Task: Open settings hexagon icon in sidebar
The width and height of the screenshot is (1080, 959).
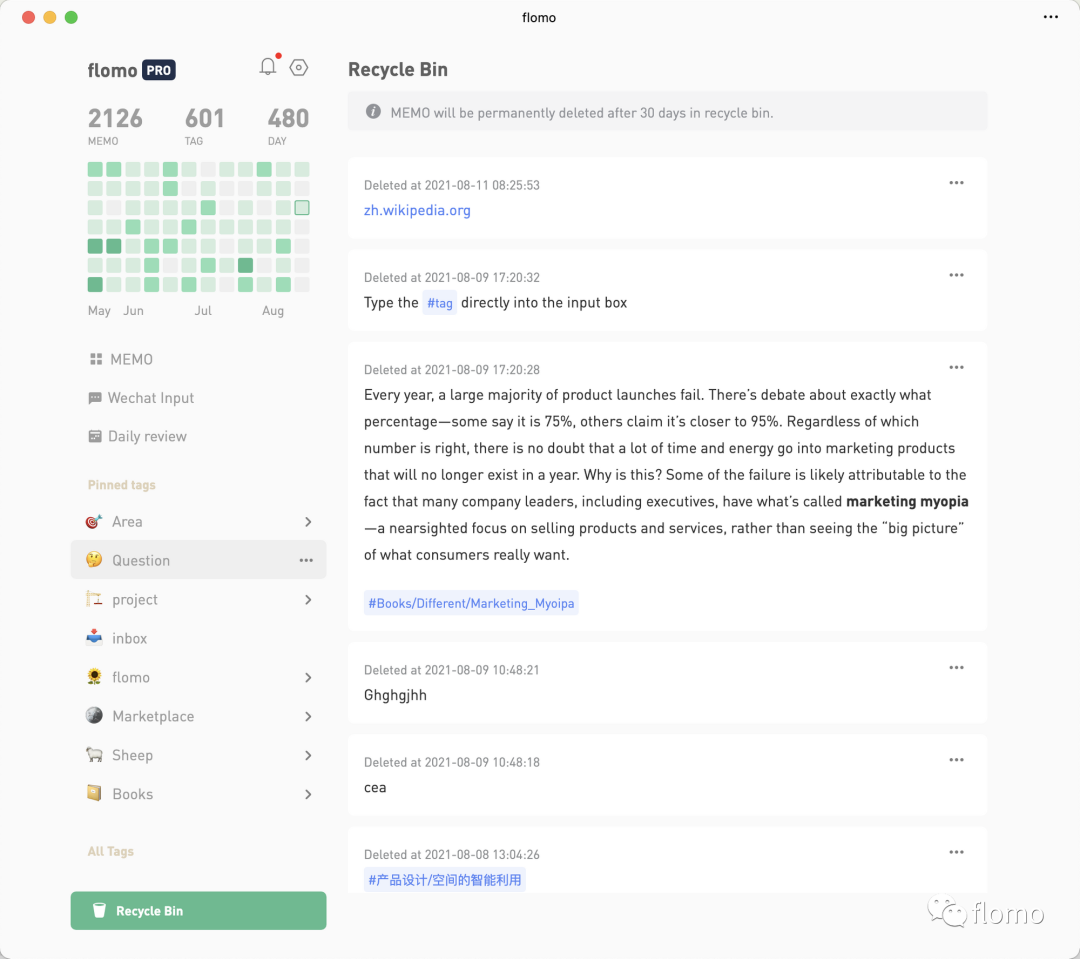Action: (299, 68)
